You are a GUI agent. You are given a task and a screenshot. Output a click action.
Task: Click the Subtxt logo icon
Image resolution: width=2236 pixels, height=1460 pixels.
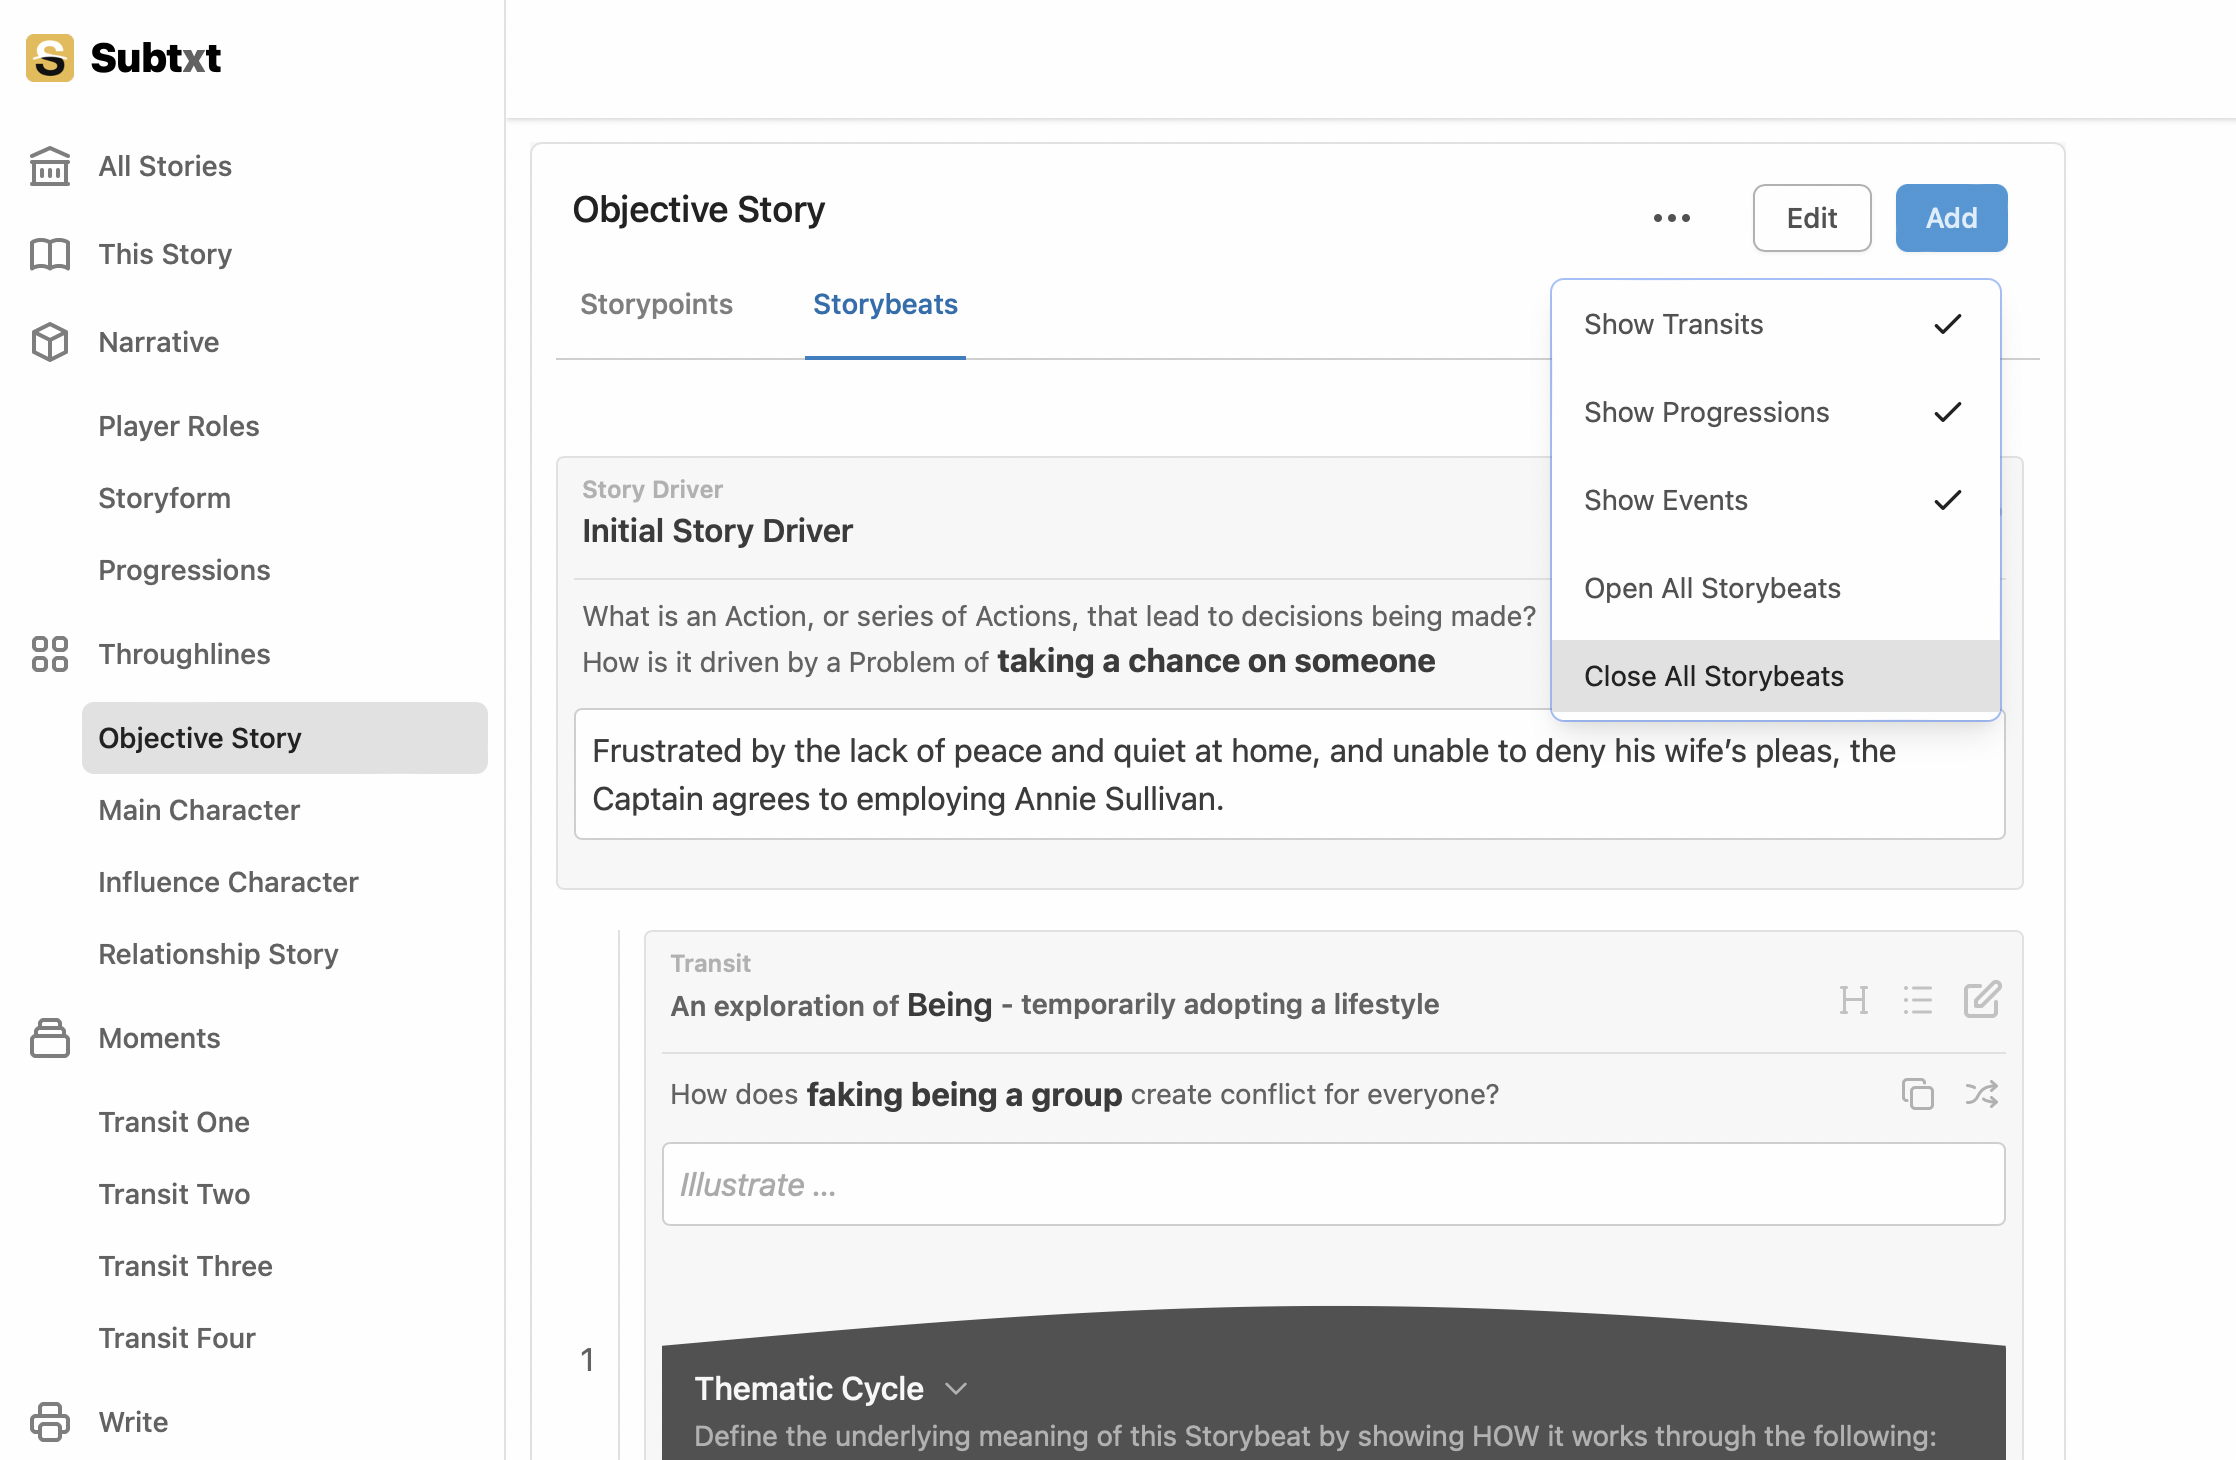(50, 58)
